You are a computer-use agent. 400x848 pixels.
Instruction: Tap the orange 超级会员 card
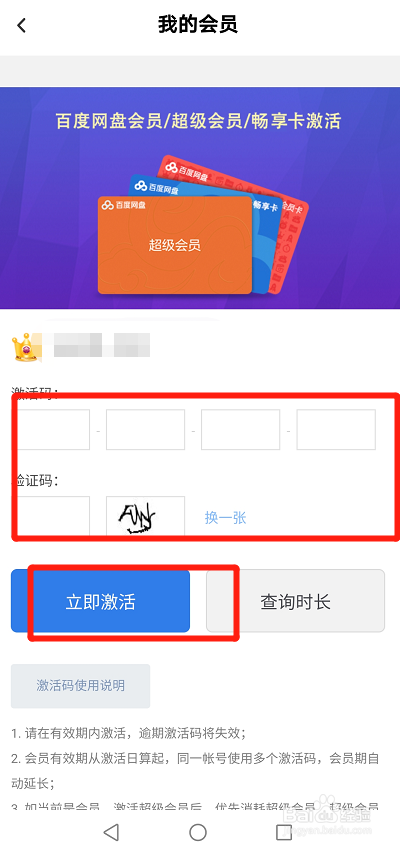[175, 245]
